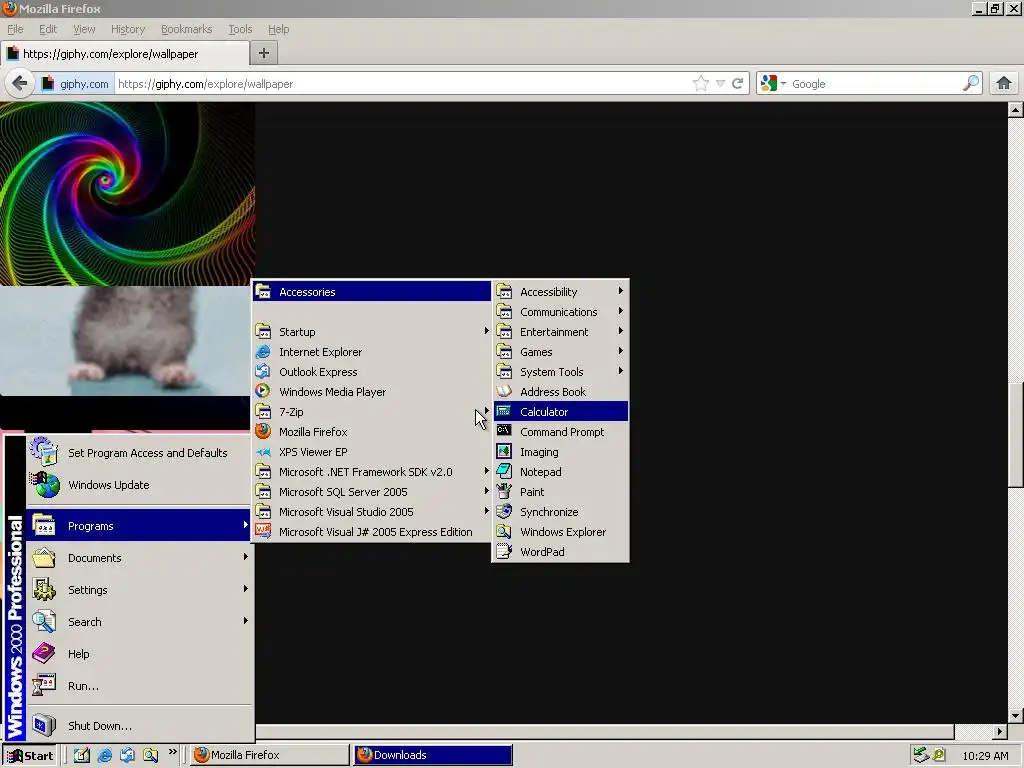This screenshot has width=1024, height=768.
Task: Click in the Google search box
Action: tap(875, 84)
